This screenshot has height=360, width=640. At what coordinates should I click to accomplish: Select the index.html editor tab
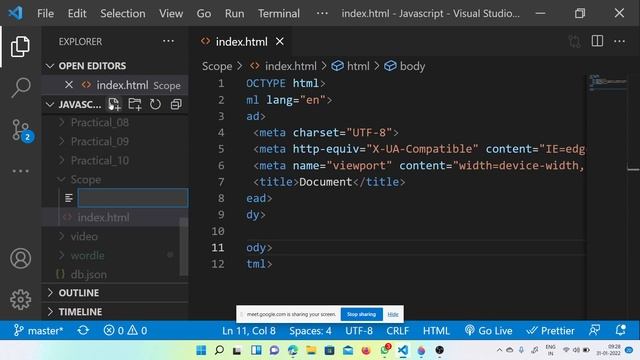coord(241,42)
